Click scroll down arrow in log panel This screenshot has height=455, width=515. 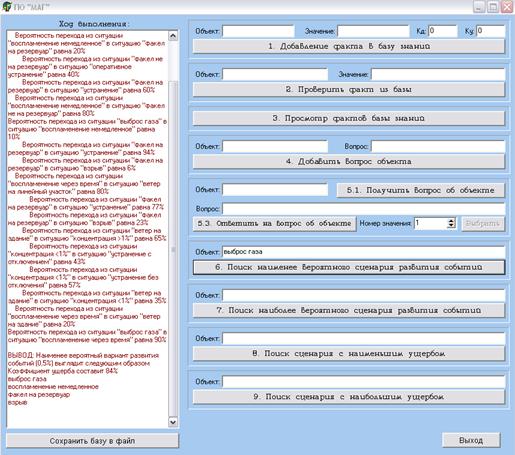coord(173,422)
